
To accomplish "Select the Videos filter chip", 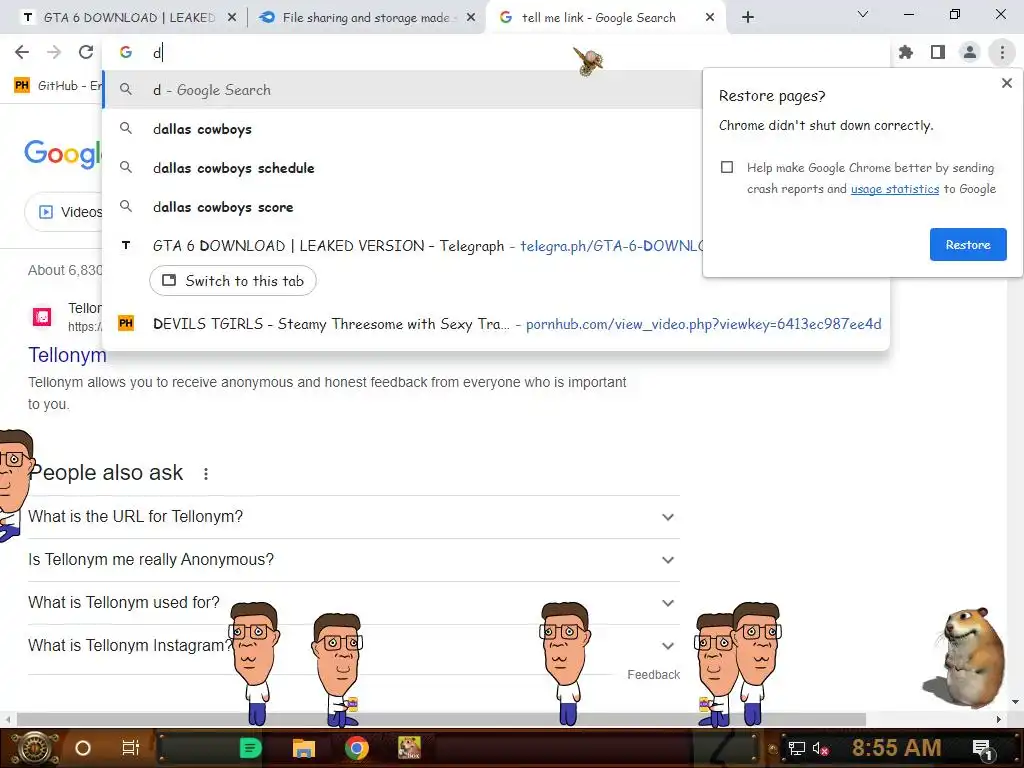I will pyautogui.click(x=65, y=212).
